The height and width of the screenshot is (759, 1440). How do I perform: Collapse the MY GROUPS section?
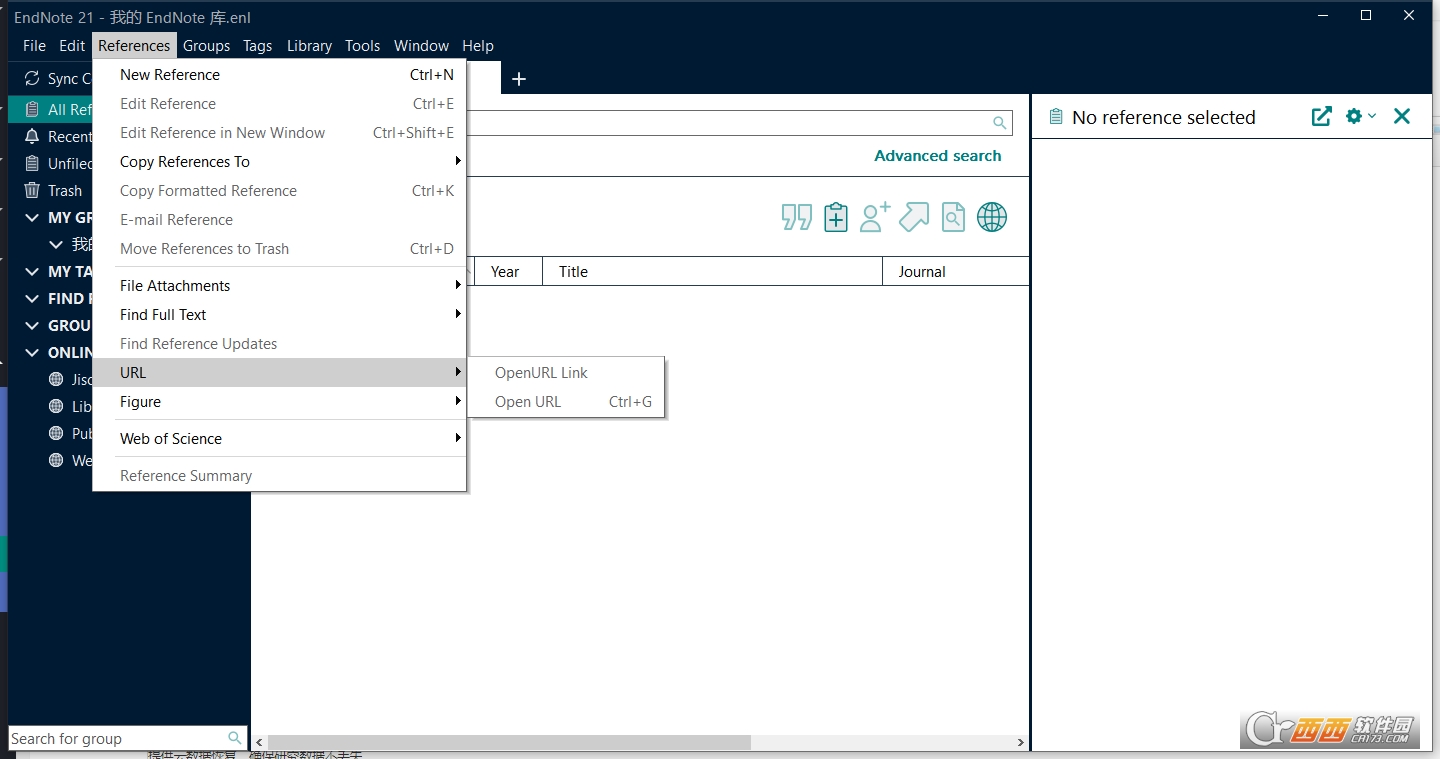pyautogui.click(x=32, y=218)
